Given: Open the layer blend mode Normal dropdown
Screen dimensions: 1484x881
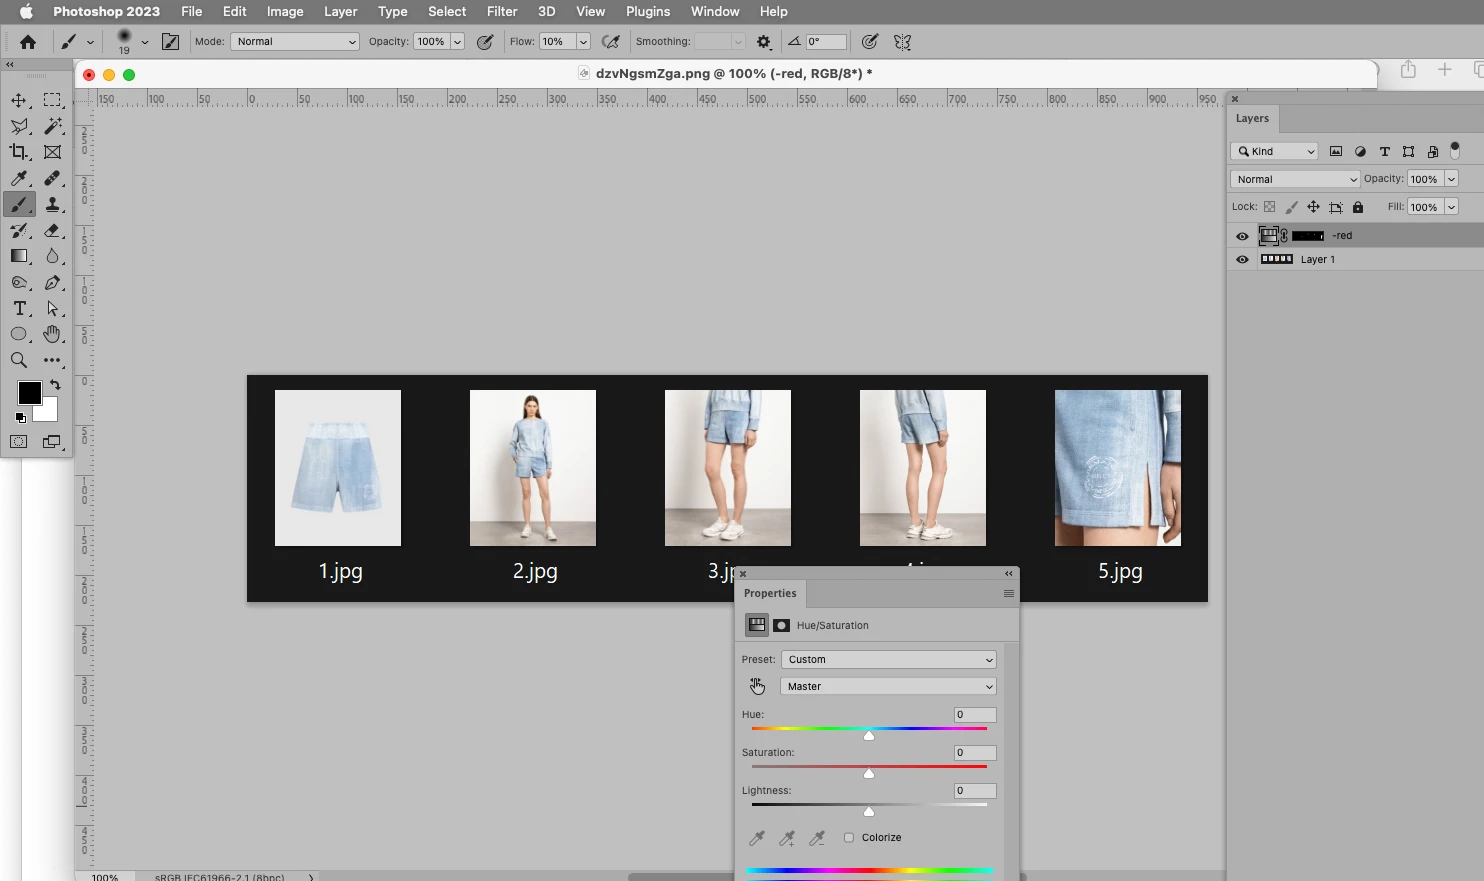Looking at the screenshot, I should point(1295,179).
